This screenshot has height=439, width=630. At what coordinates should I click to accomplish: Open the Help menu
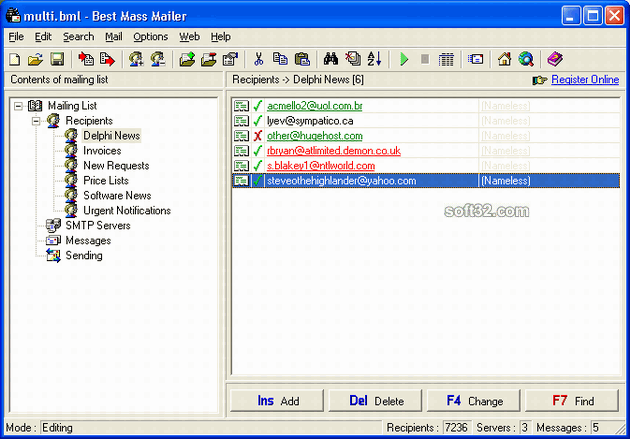tap(221, 37)
